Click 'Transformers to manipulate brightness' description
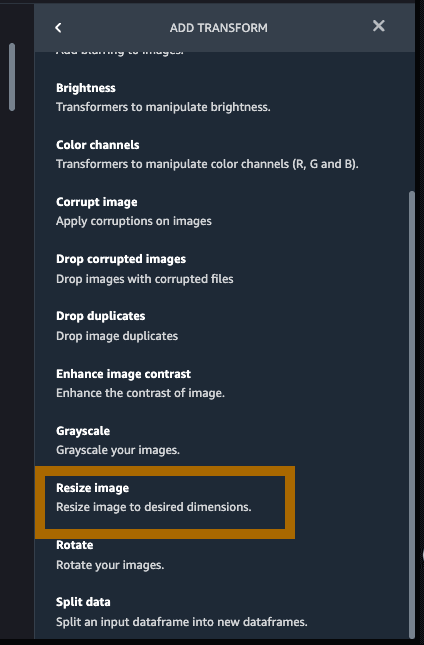This screenshot has width=424, height=645. pyautogui.click(x=163, y=107)
